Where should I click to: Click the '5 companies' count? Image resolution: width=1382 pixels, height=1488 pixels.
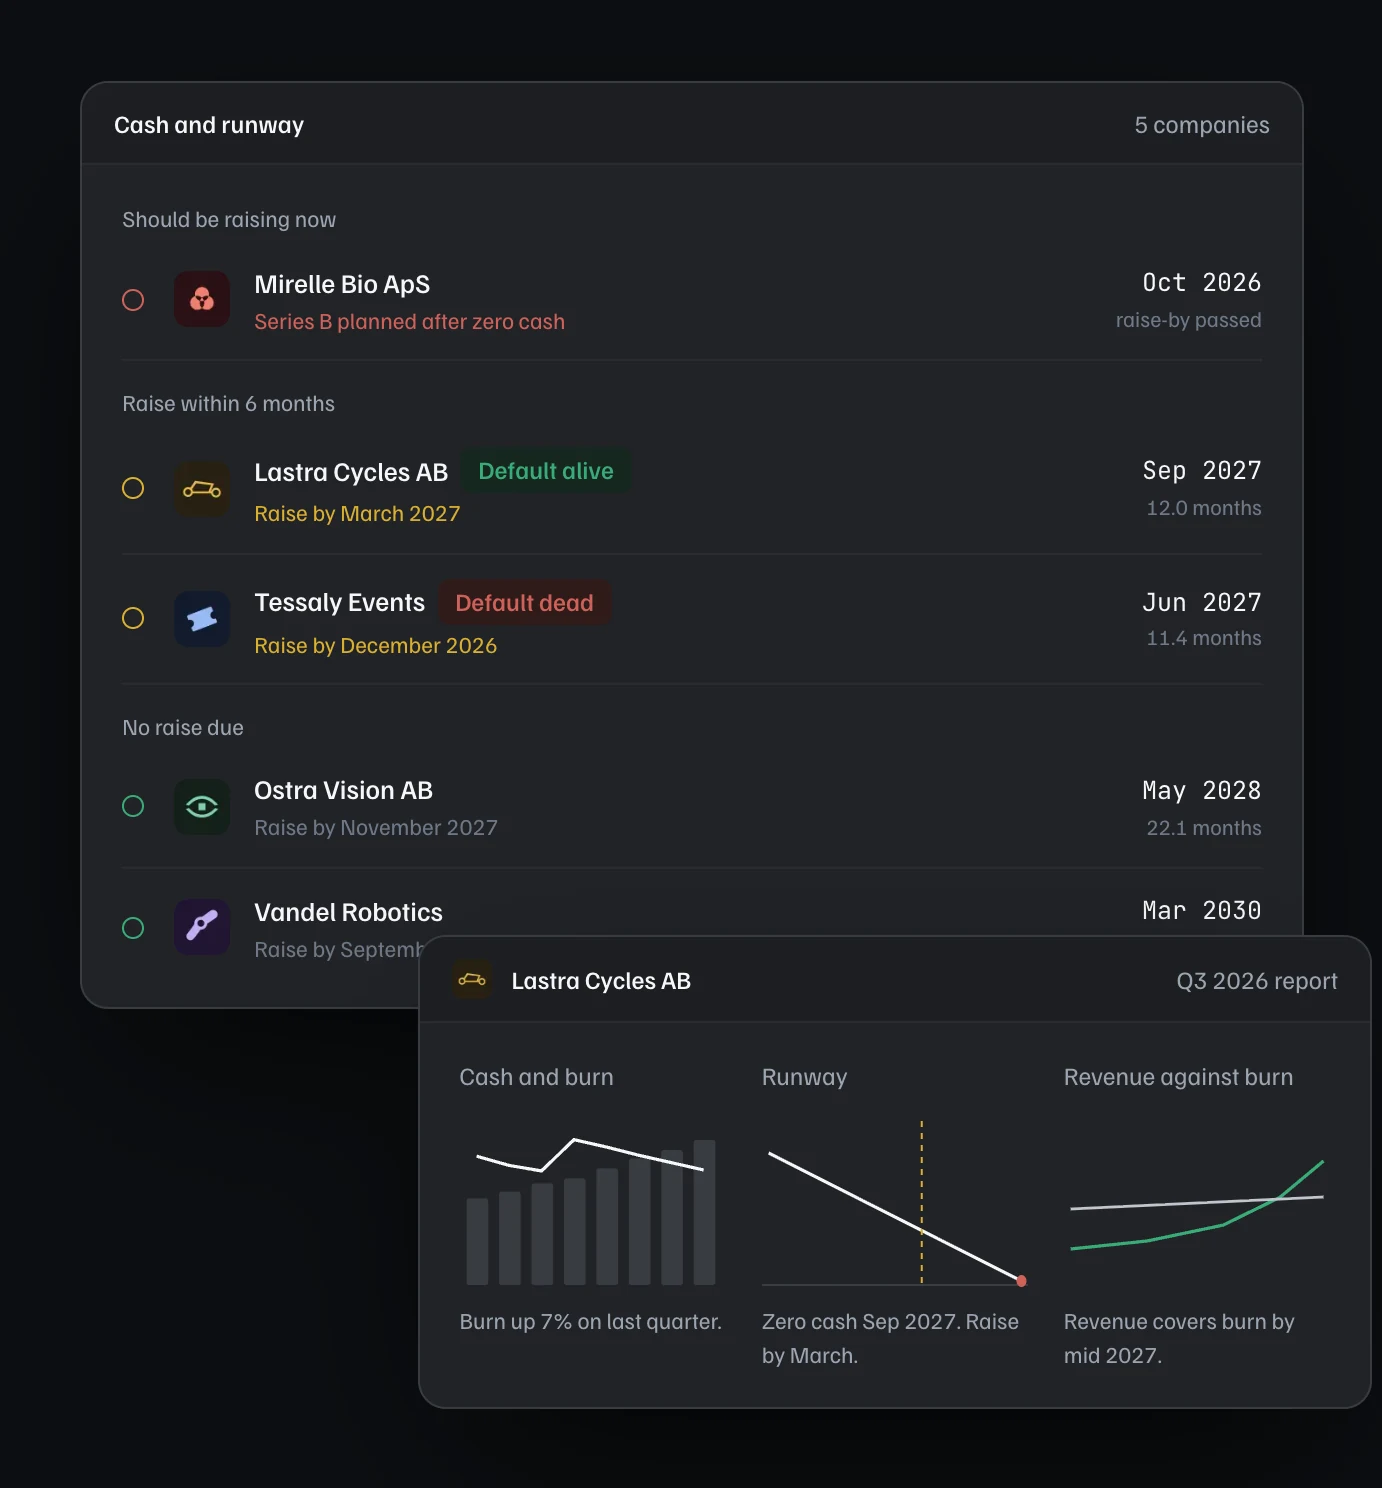coord(1202,125)
